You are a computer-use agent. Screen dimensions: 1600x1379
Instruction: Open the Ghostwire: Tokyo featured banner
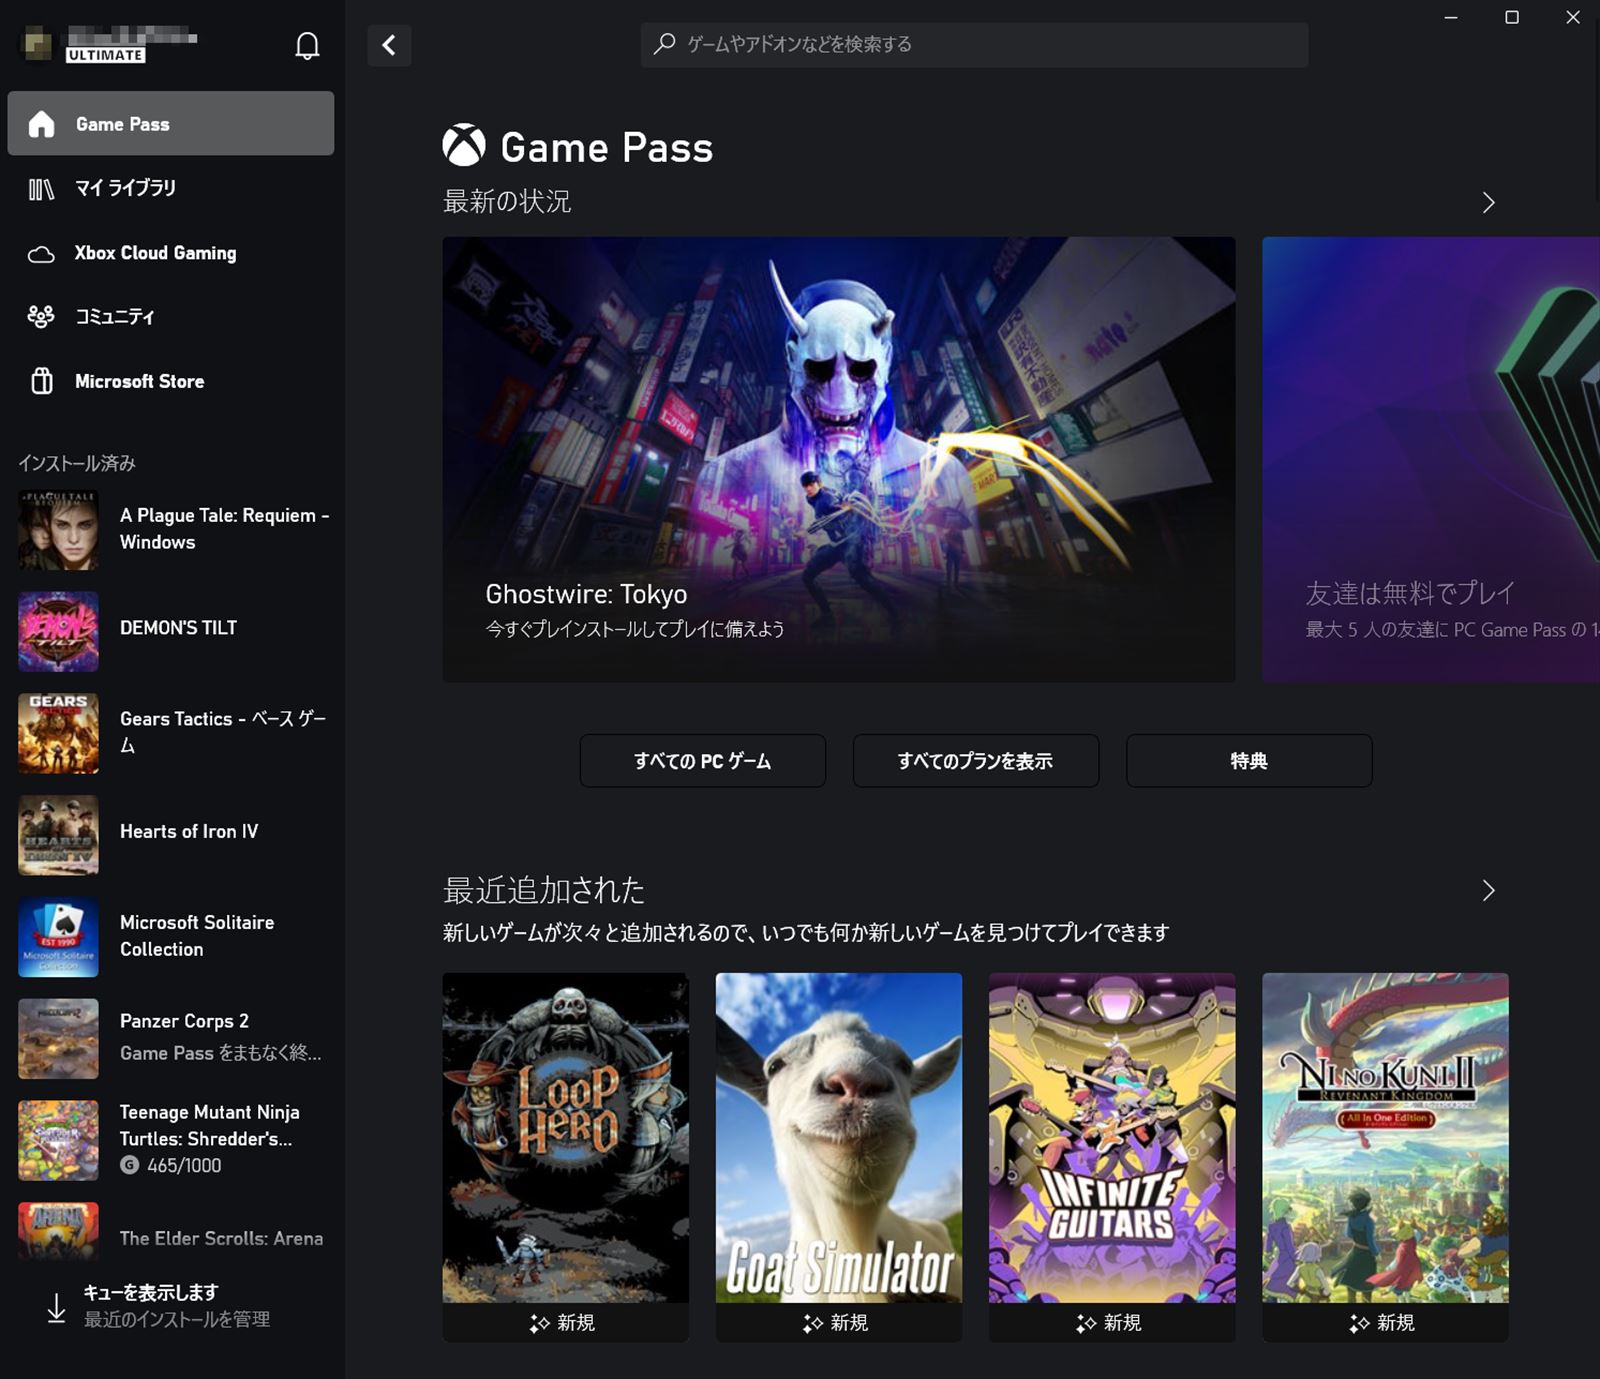(839, 460)
